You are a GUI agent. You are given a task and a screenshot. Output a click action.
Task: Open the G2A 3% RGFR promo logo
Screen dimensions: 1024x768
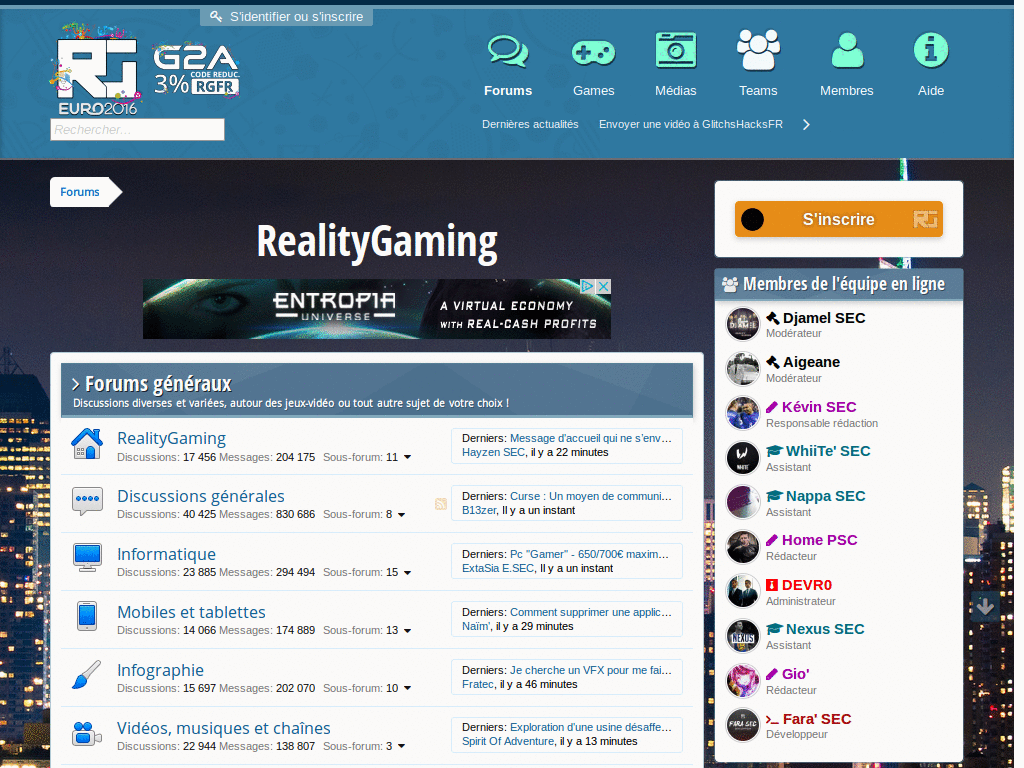point(197,71)
